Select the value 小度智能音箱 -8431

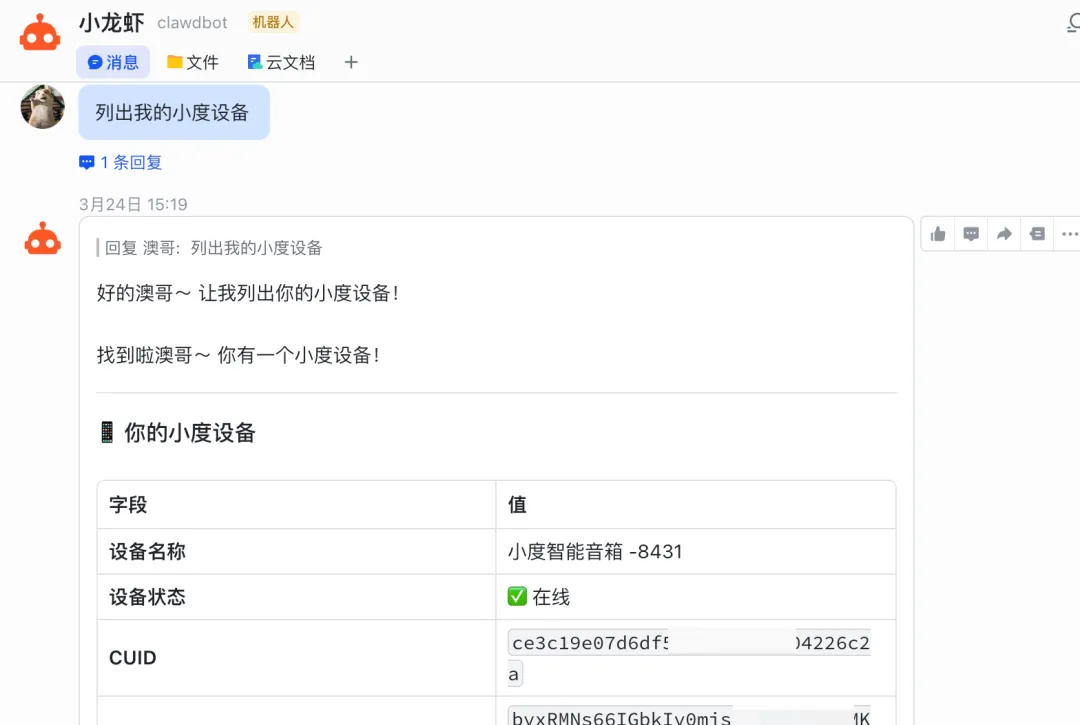pyautogui.click(x=595, y=551)
